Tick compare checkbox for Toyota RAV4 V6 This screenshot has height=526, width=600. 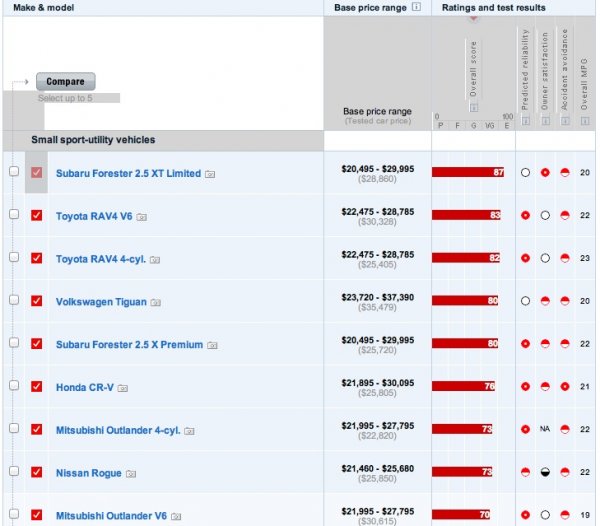37,215
